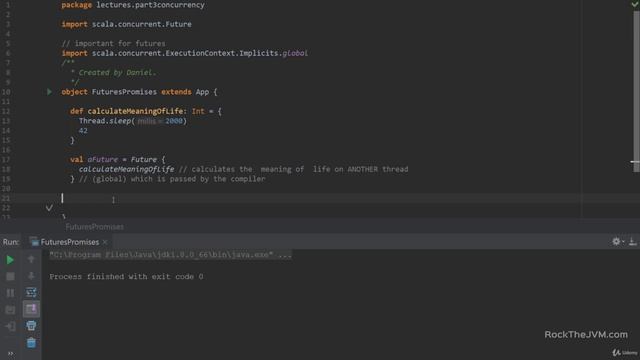640x360 pixels.
Task: Click the FuturesPromises breadcrumb below editor
Action: (94, 227)
